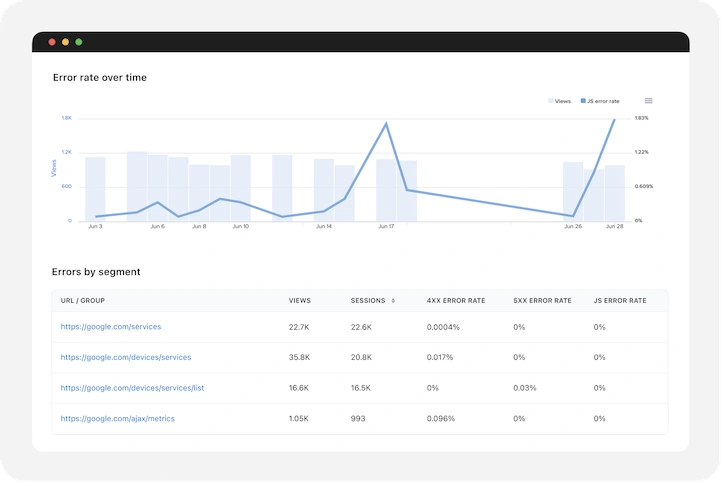Open the https://google.com/ajax/metrics link
Screen dimensions: 721x482
pos(117,418)
